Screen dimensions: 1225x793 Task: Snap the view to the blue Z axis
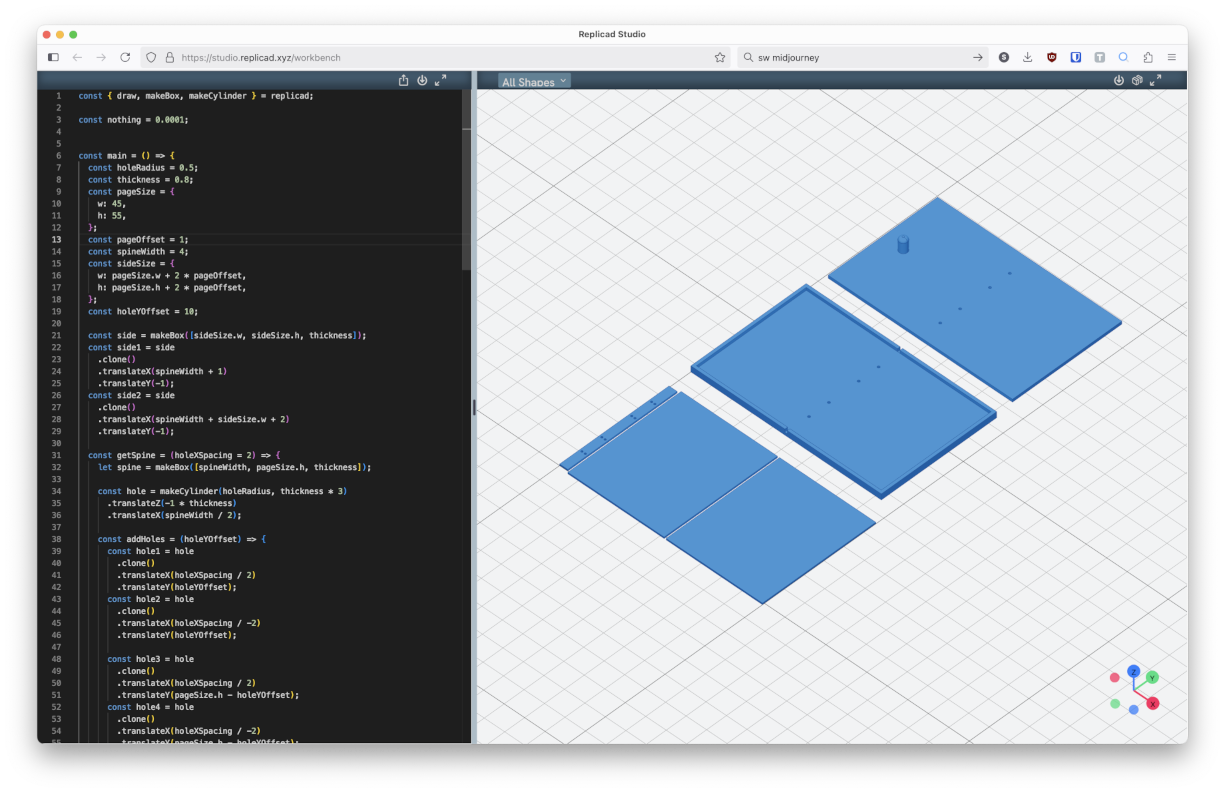(x=1133, y=672)
